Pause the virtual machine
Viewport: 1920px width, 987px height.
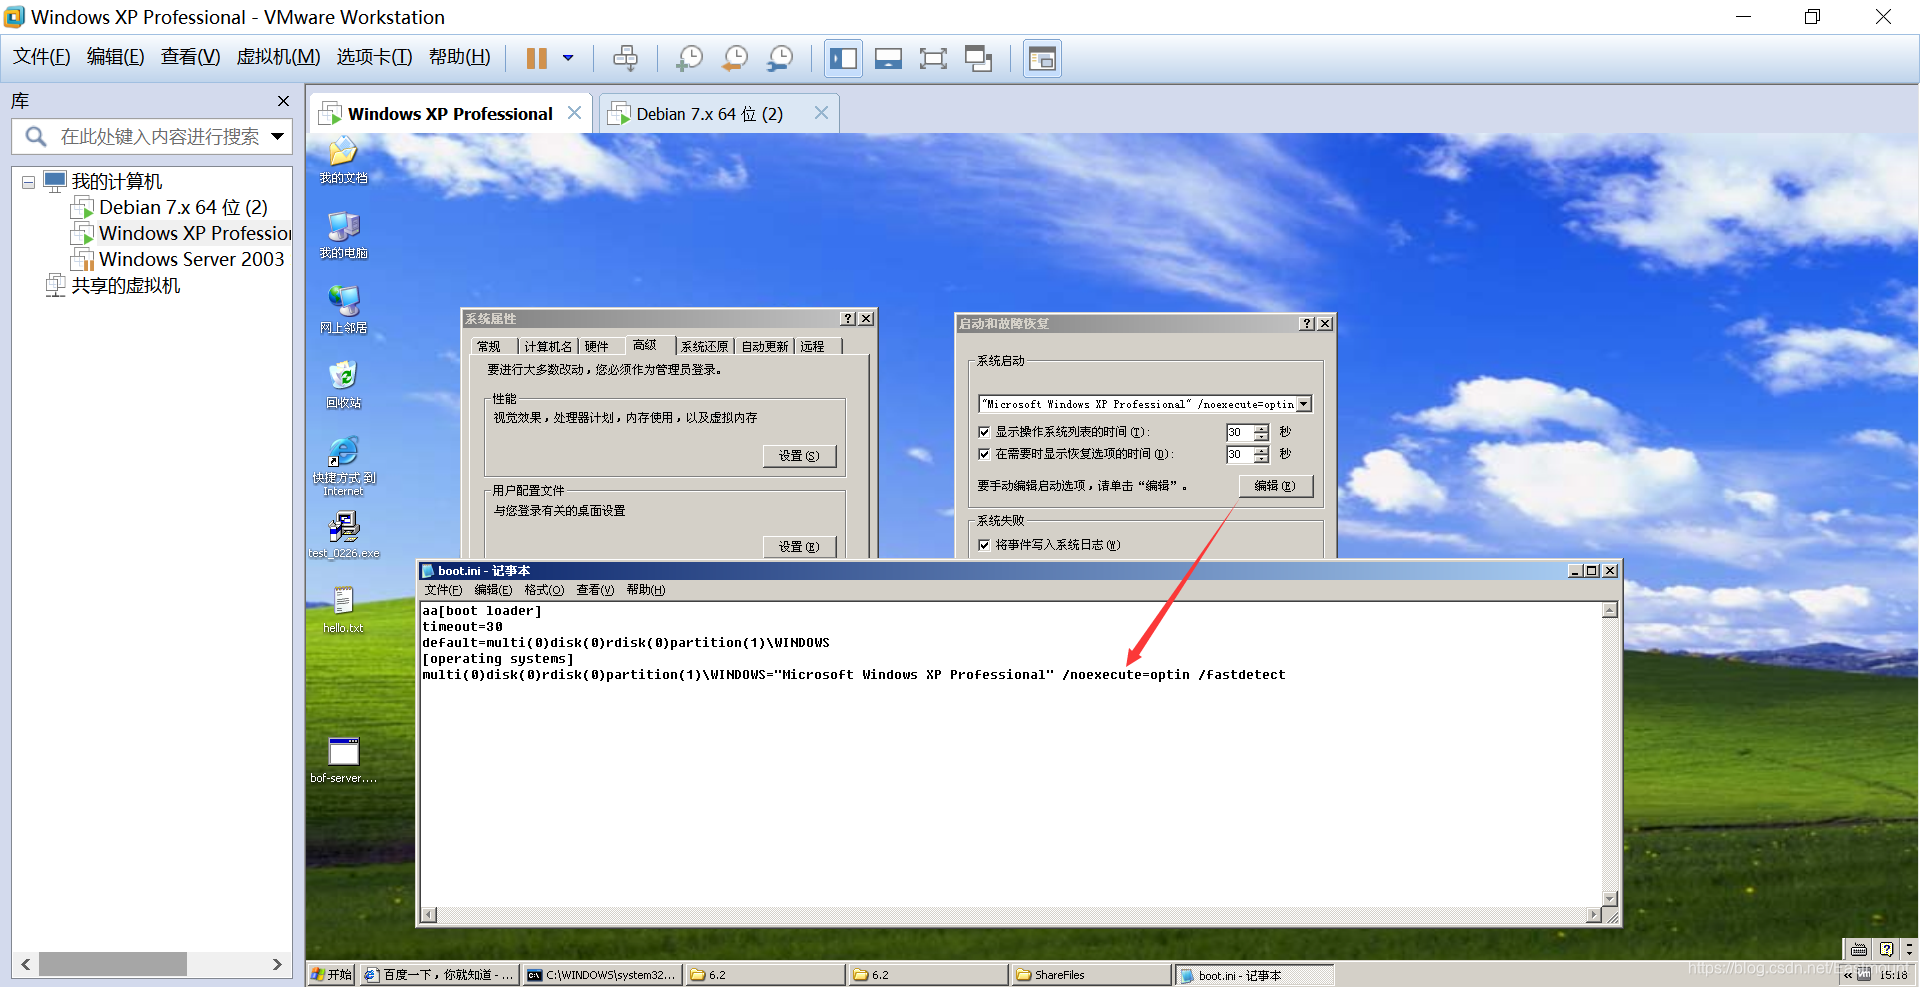[537, 58]
